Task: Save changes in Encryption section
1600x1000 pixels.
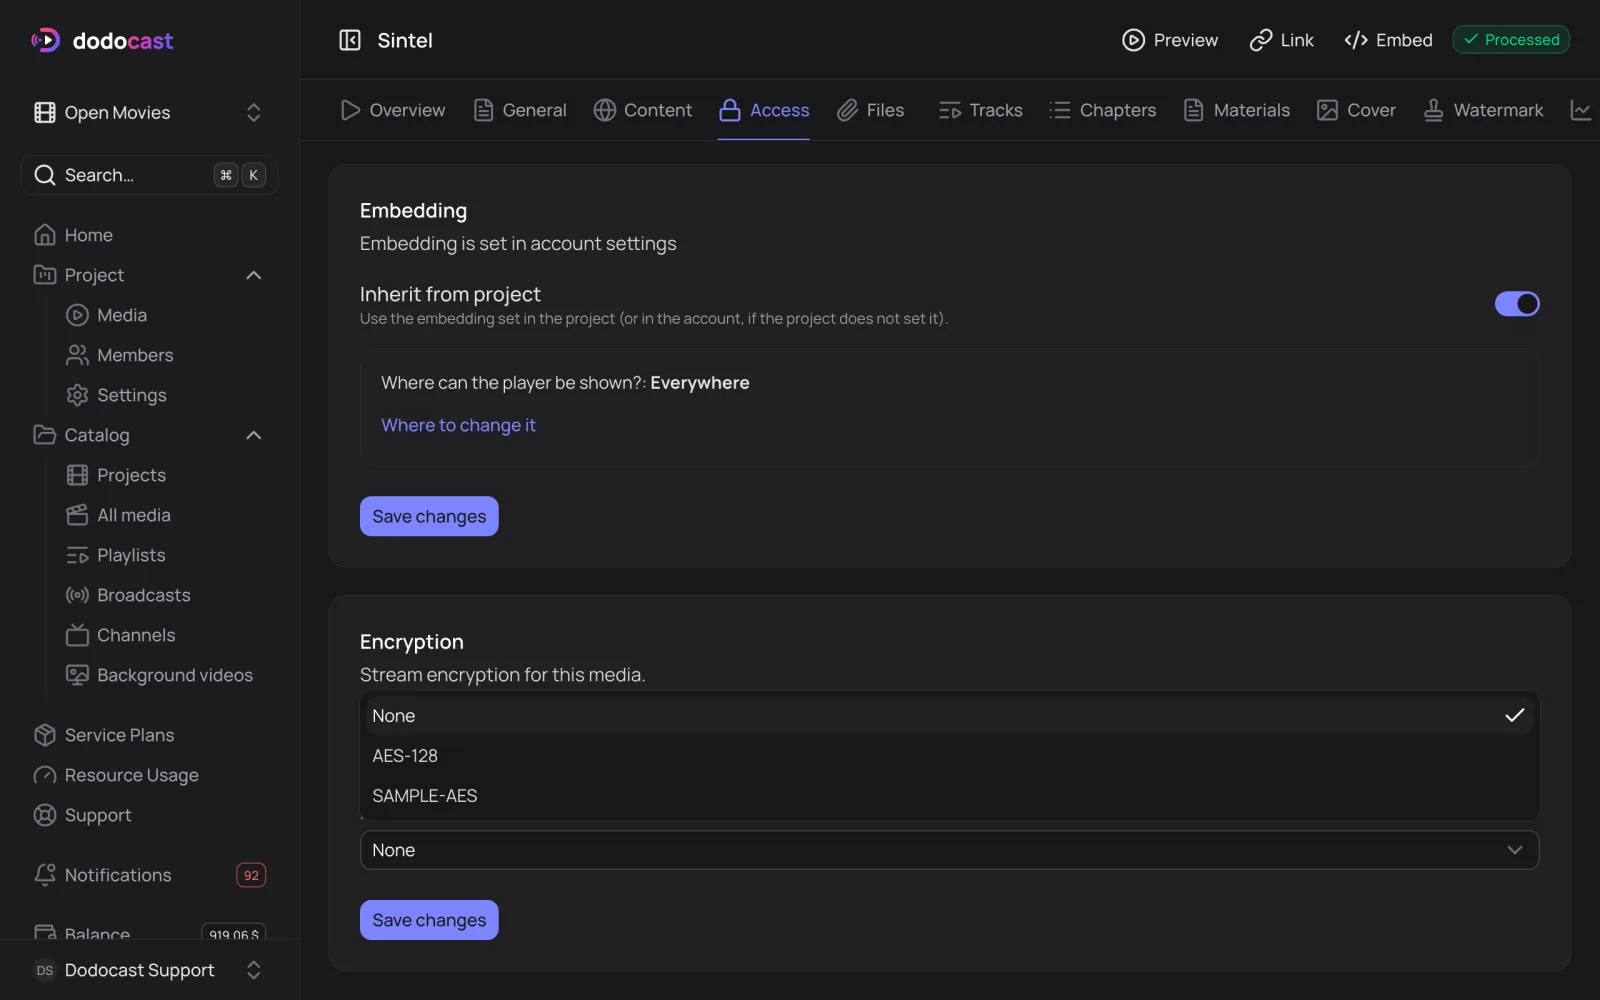Action: pyautogui.click(x=429, y=920)
